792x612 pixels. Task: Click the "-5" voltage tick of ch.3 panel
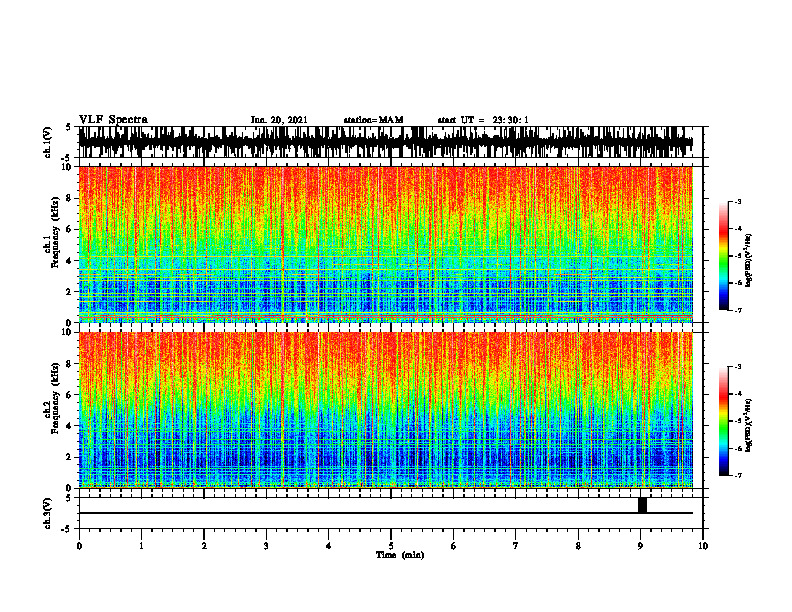click(x=67, y=529)
